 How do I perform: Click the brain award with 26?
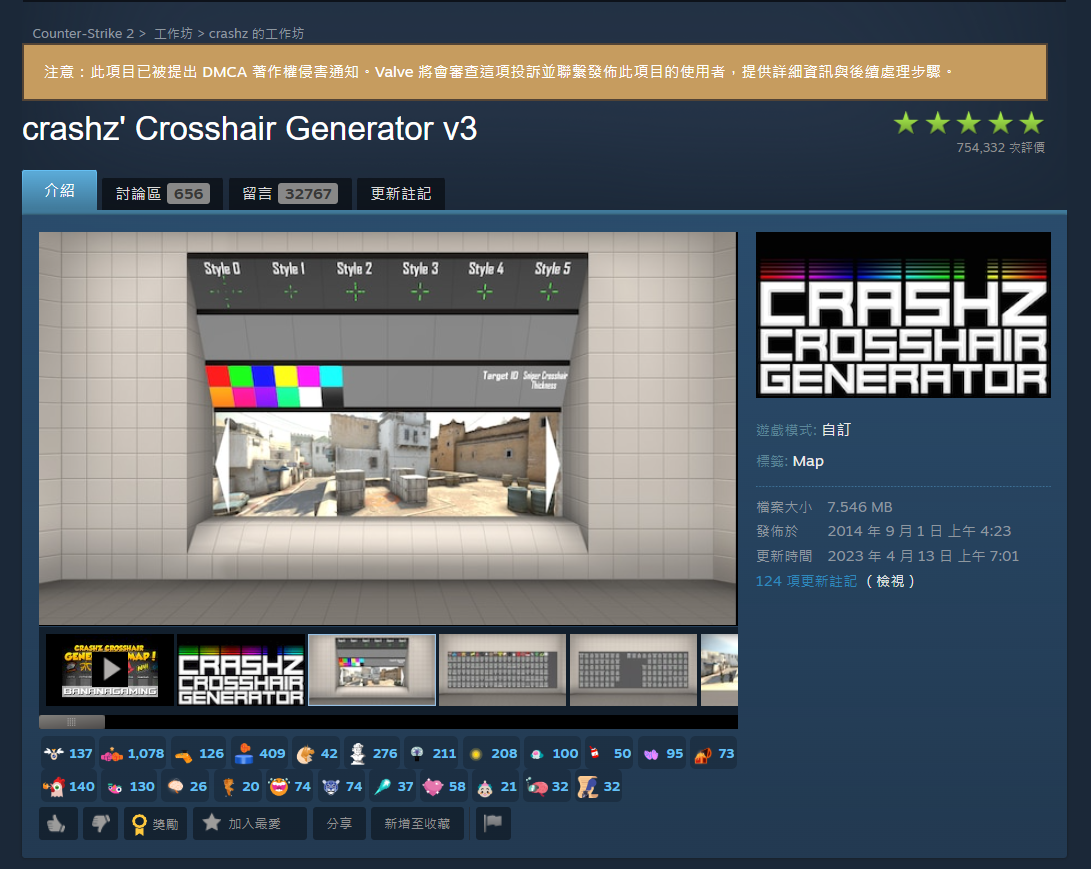click(186, 786)
